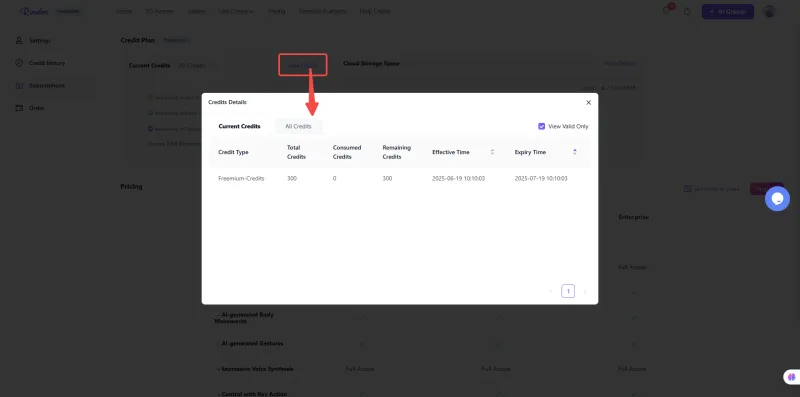800x397 pixels.
Task: Click the AI Create button
Action: tap(728, 12)
